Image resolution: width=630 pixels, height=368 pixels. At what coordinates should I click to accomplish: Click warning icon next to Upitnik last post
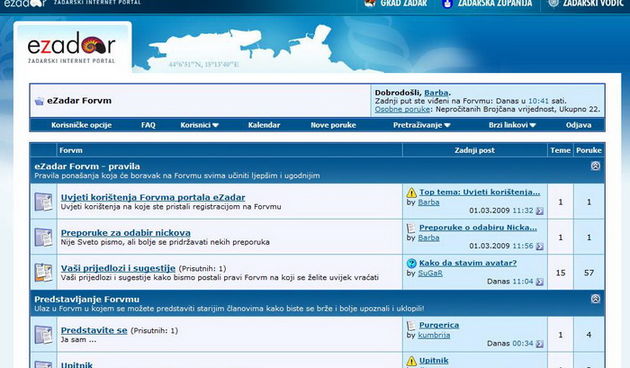(x=411, y=361)
